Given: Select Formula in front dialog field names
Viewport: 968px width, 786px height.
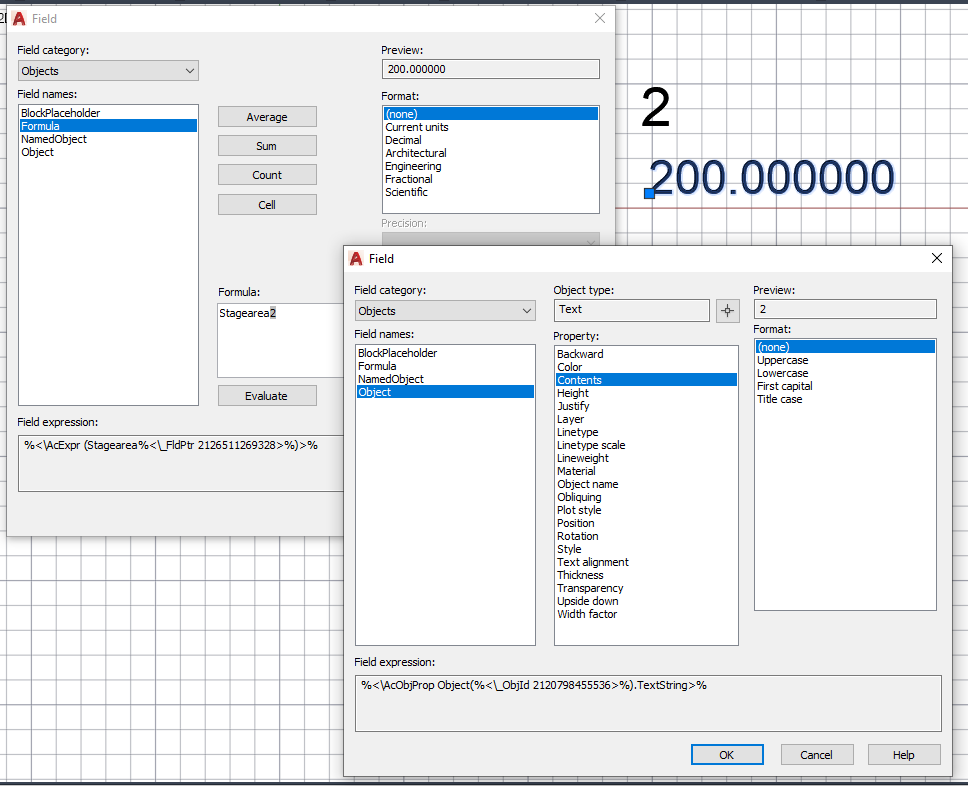Looking at the screenshot, I should tap(377, 366).
